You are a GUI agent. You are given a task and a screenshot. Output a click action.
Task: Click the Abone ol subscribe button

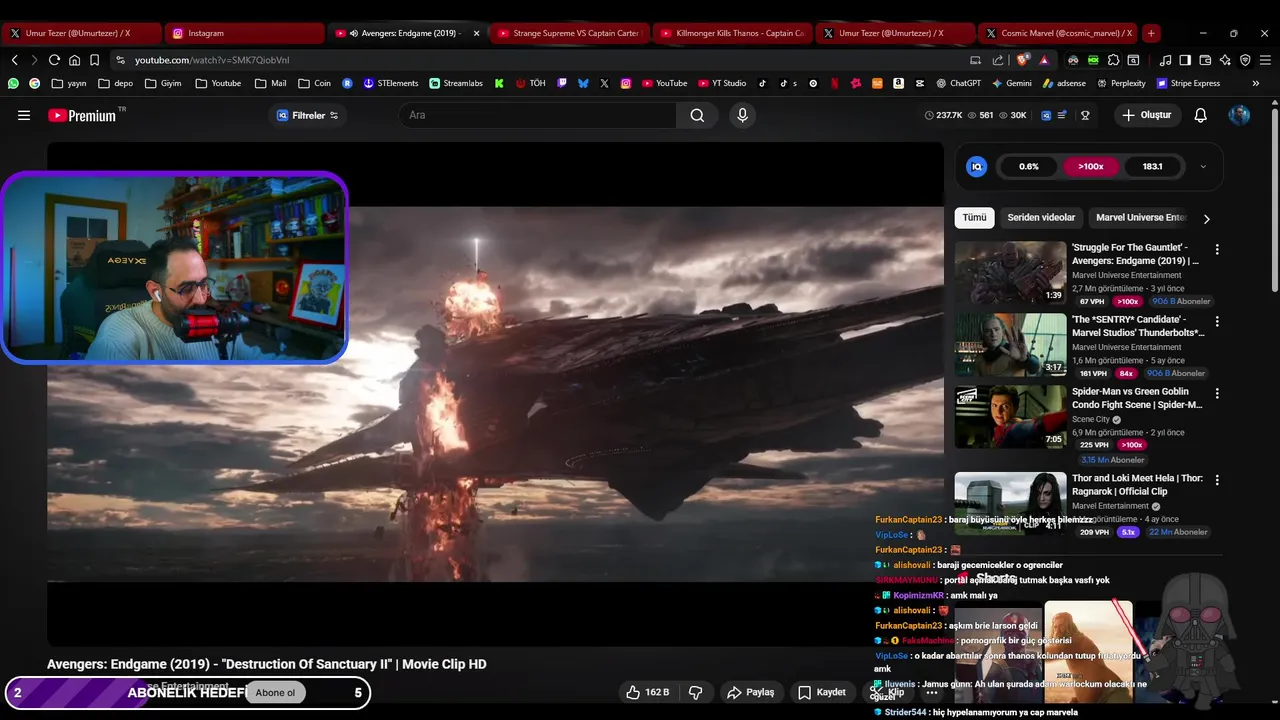click(x=275, y=693)
